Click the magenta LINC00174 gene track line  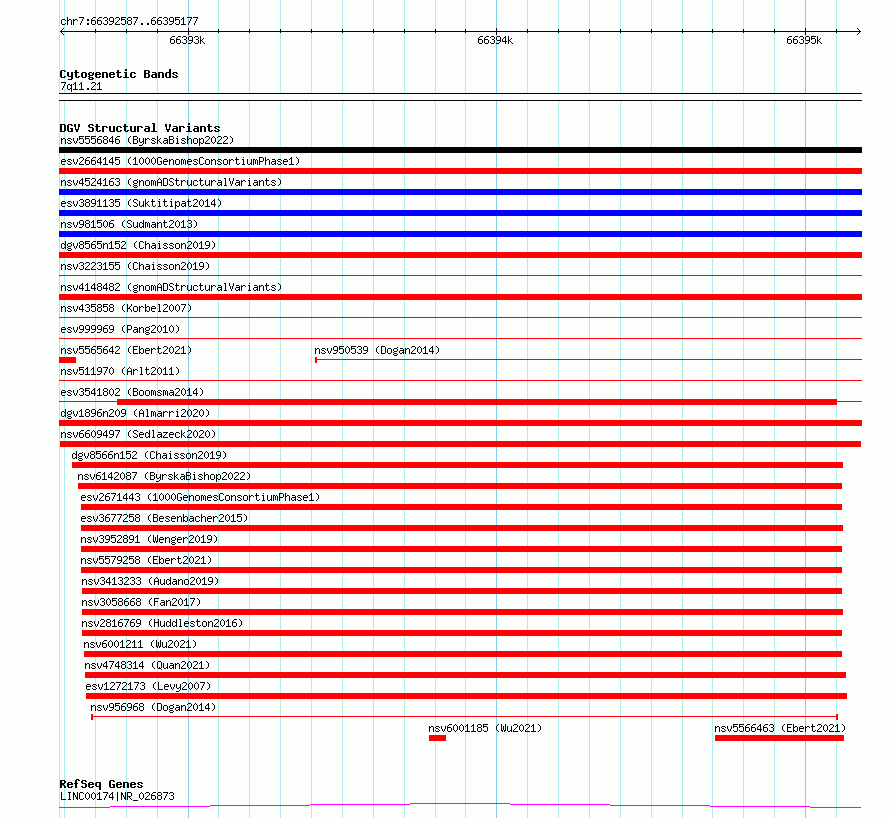click(460, 806)
